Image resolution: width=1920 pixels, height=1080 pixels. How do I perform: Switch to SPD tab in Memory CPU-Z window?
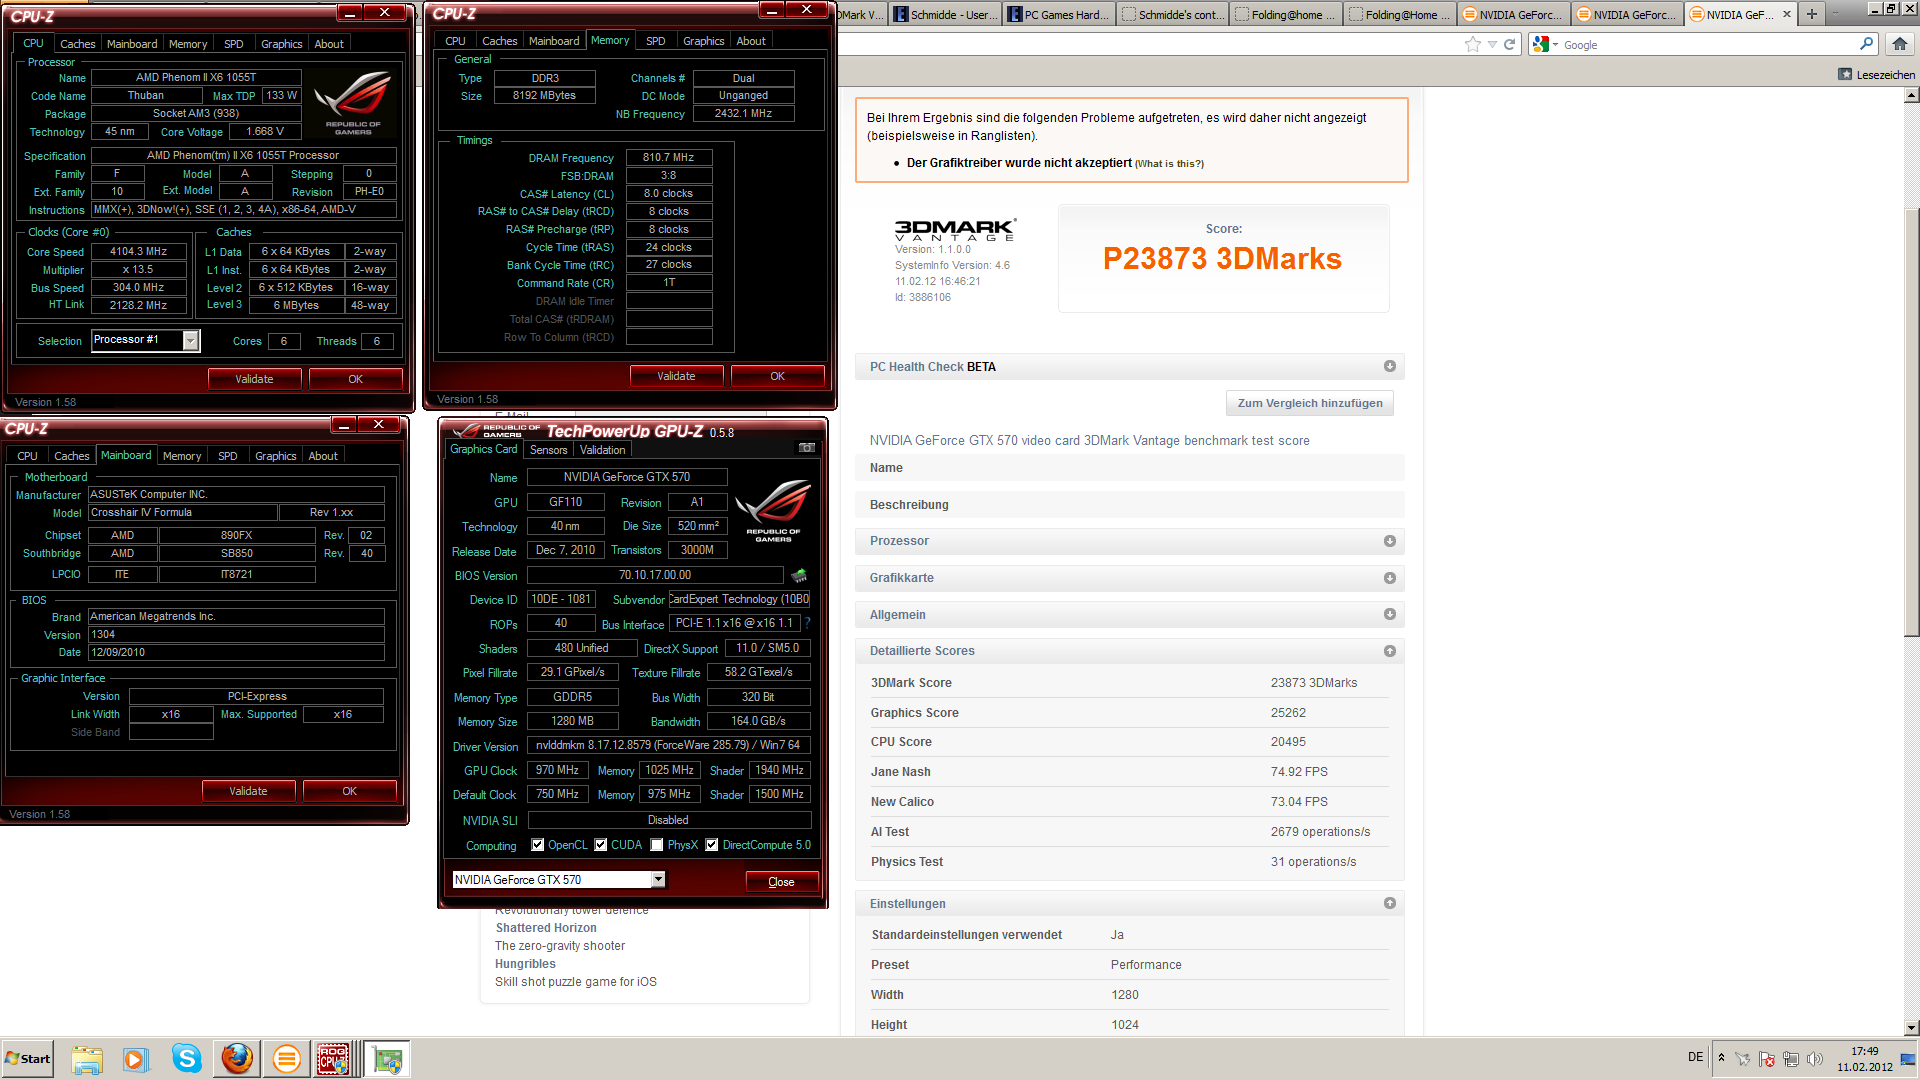pyautogui.click(x=656, y=41)
